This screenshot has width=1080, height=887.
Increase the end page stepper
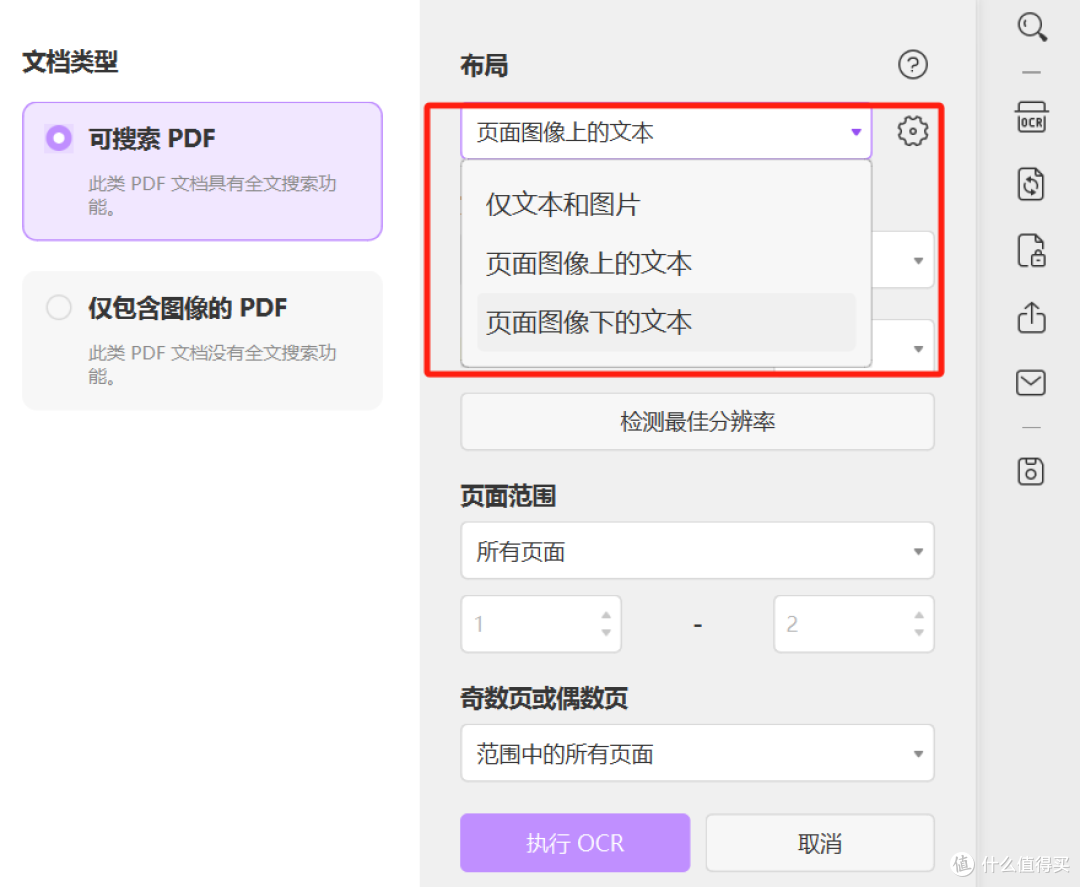coord(919,615)
